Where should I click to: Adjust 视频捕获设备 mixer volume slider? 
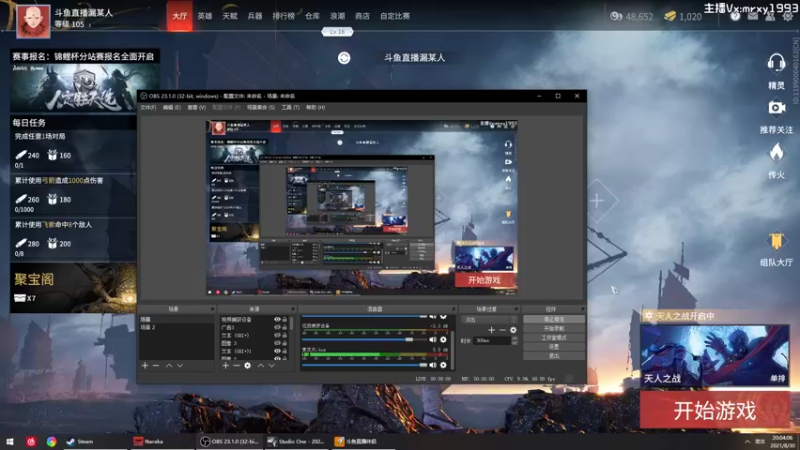[365, 339]
